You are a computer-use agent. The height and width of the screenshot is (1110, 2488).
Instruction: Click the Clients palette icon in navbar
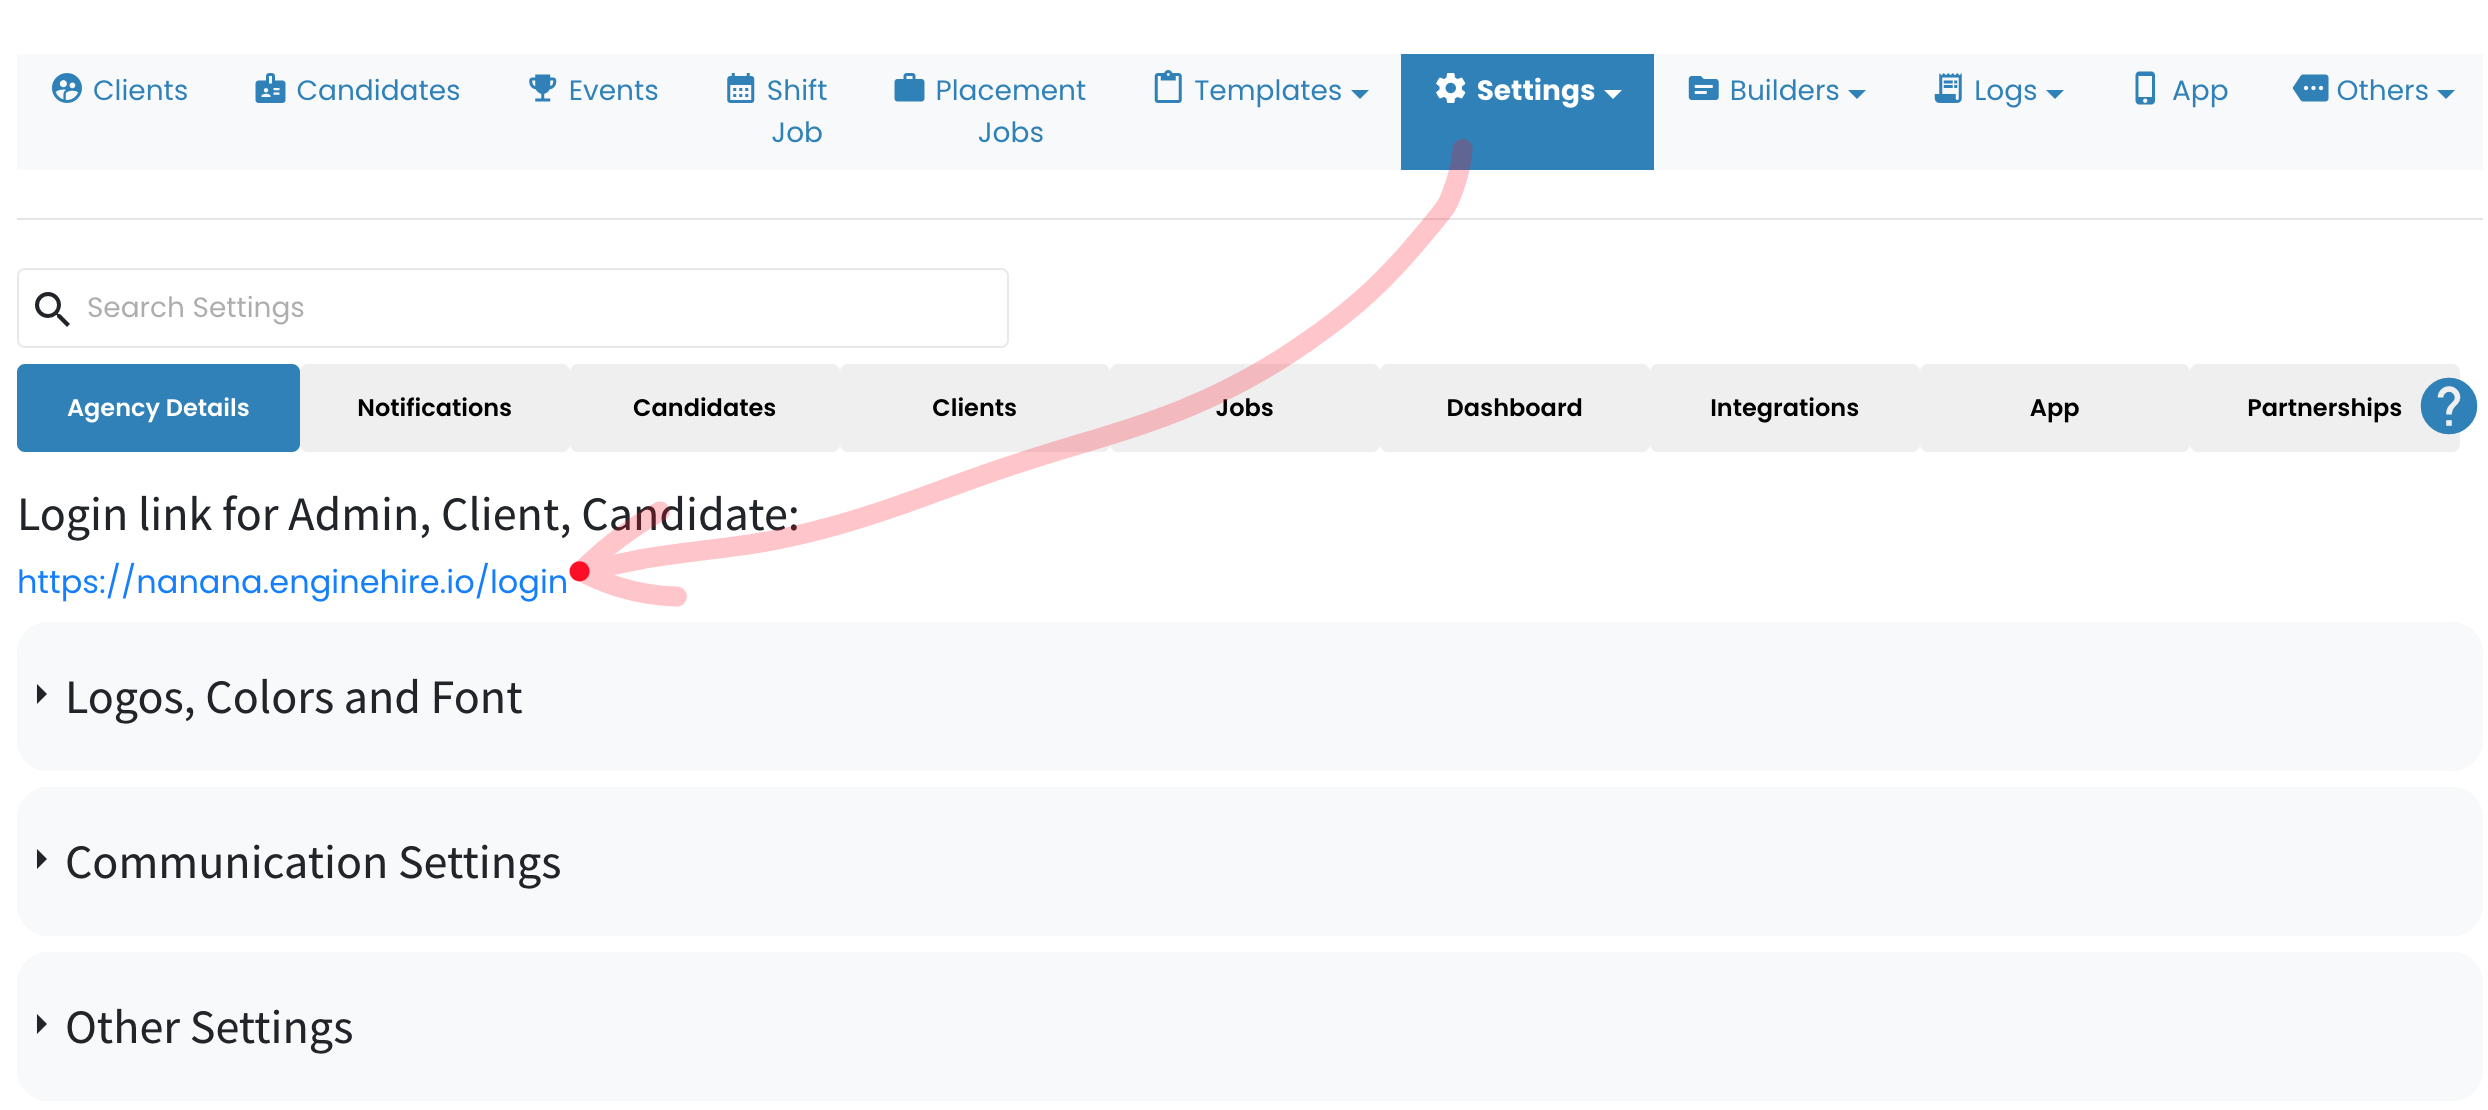[67, 89]
